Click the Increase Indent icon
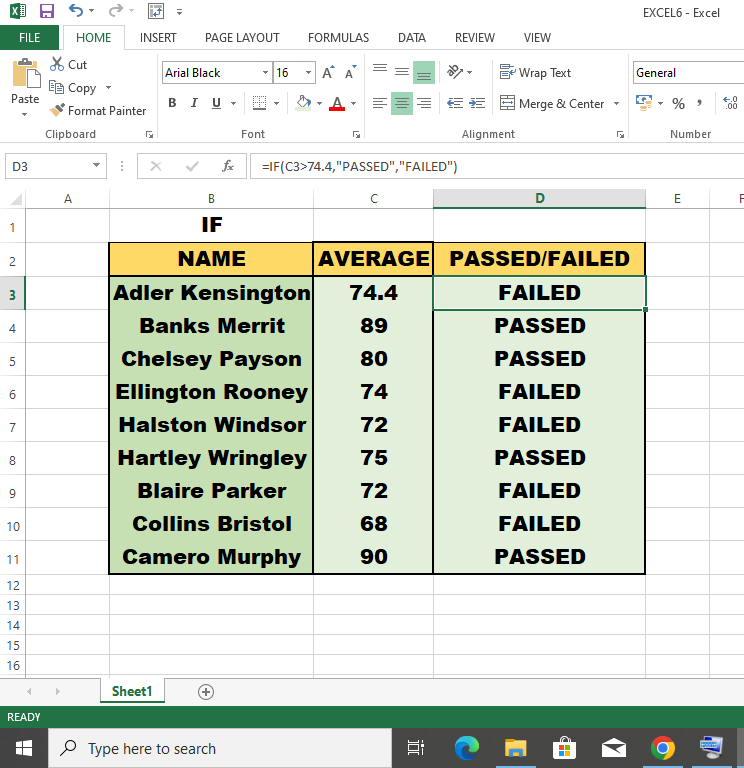The width and height of the screenshot is (744, 768). pyautogui.click(x=477, y=103)
